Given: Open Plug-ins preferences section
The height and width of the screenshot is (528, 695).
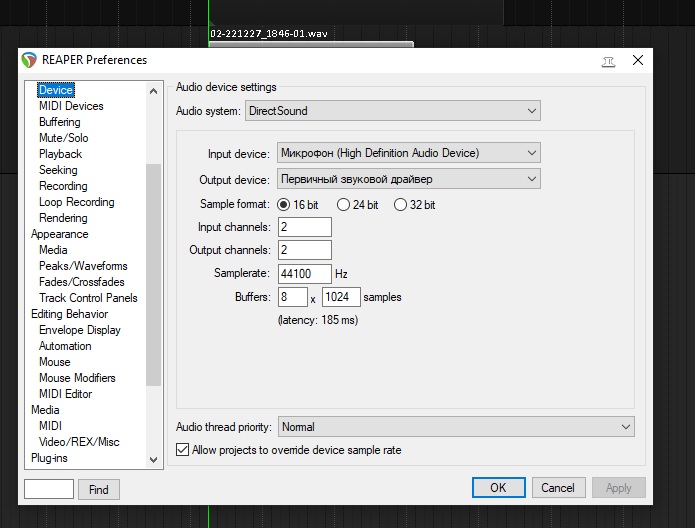Looking at the screenshot, I should point(49,458).
